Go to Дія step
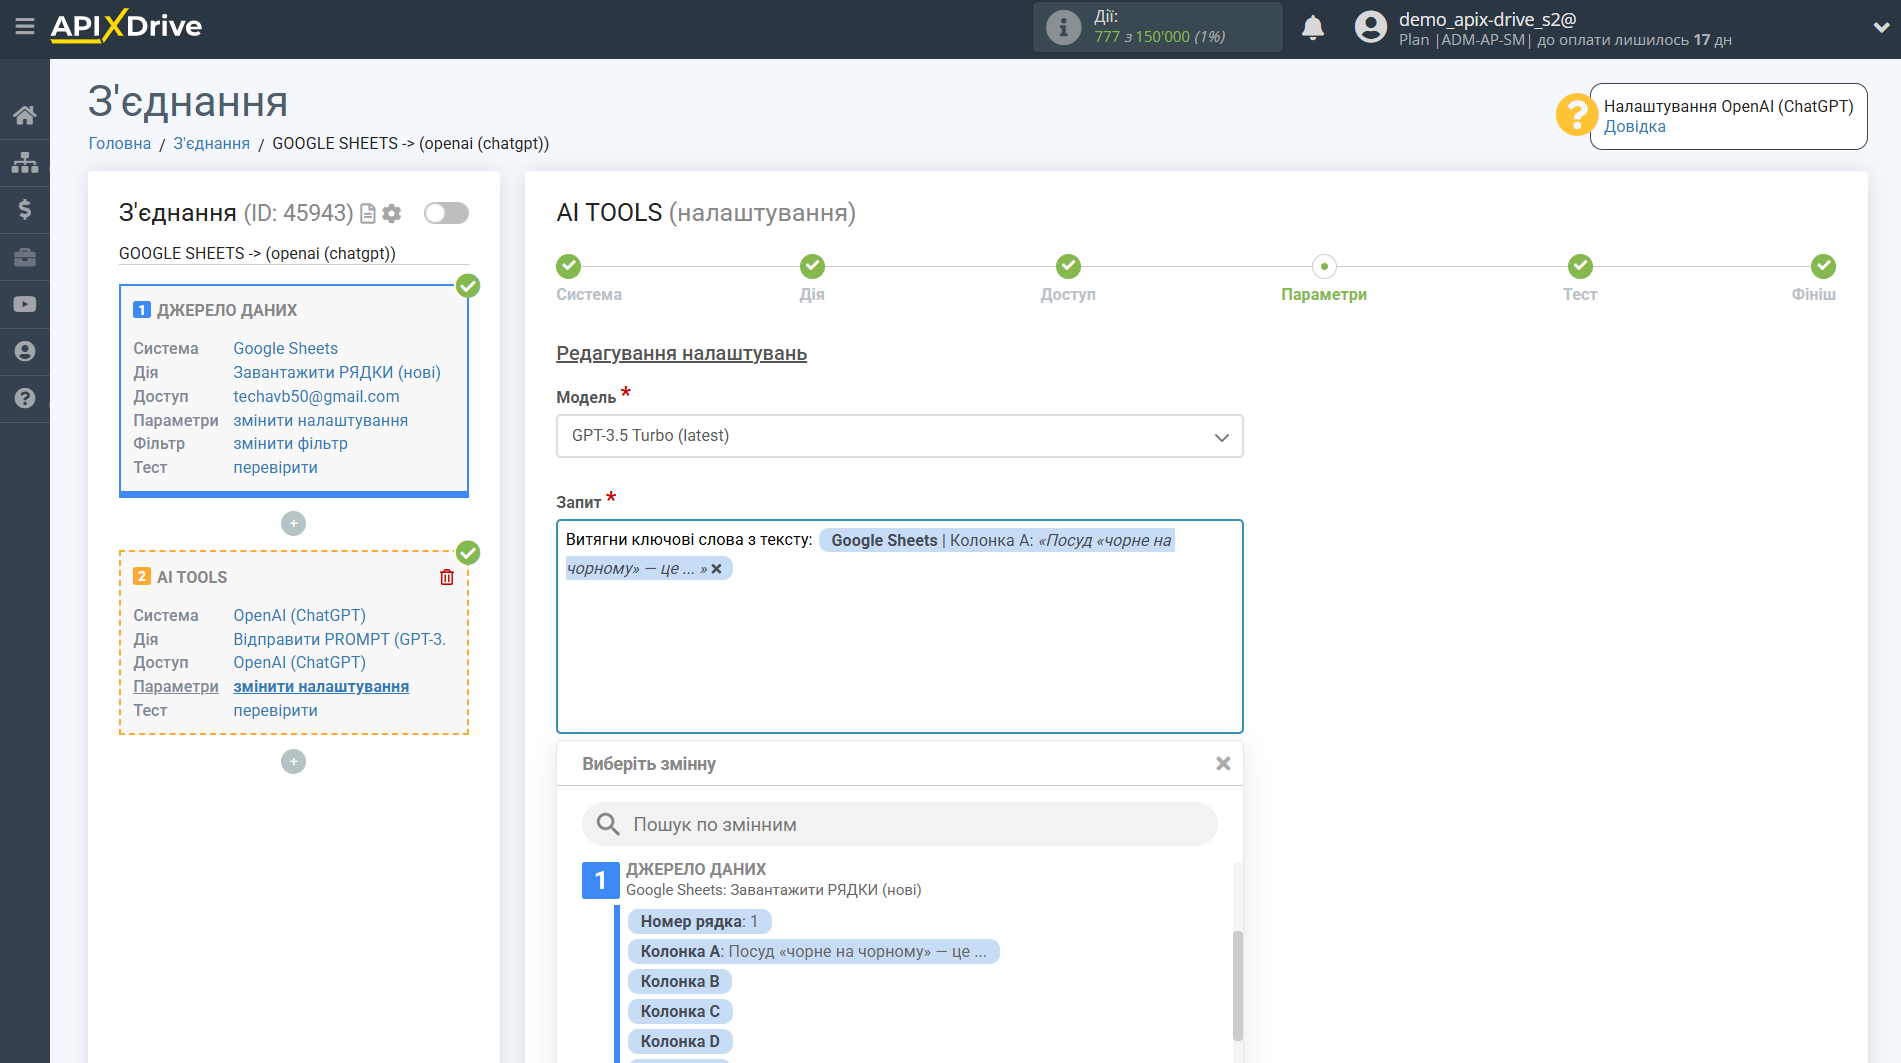Image resolution: width=1901 pixels, height=1063 pixels. click(x=812, y=266)
